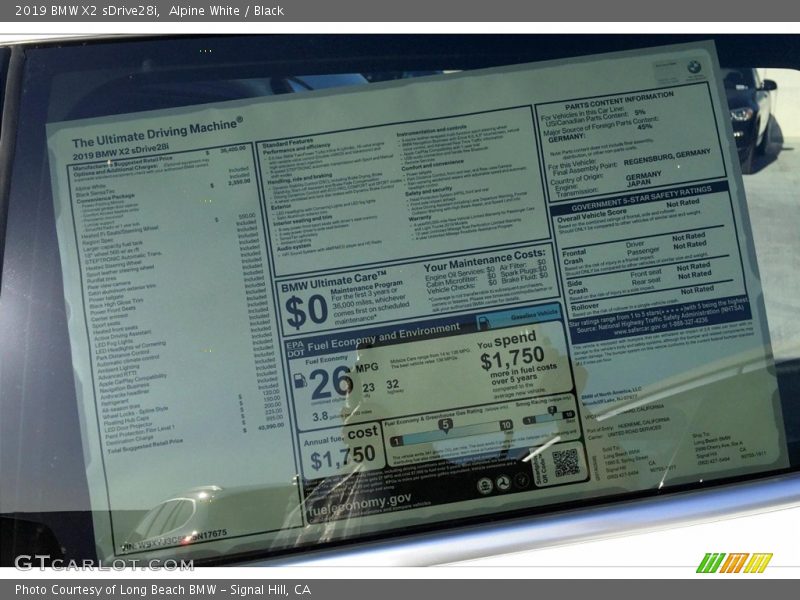Image resolution: width=800 pixels, height=600 pixels.
Task: Open the fueleconomy.gov link
Action: point(359,498)
